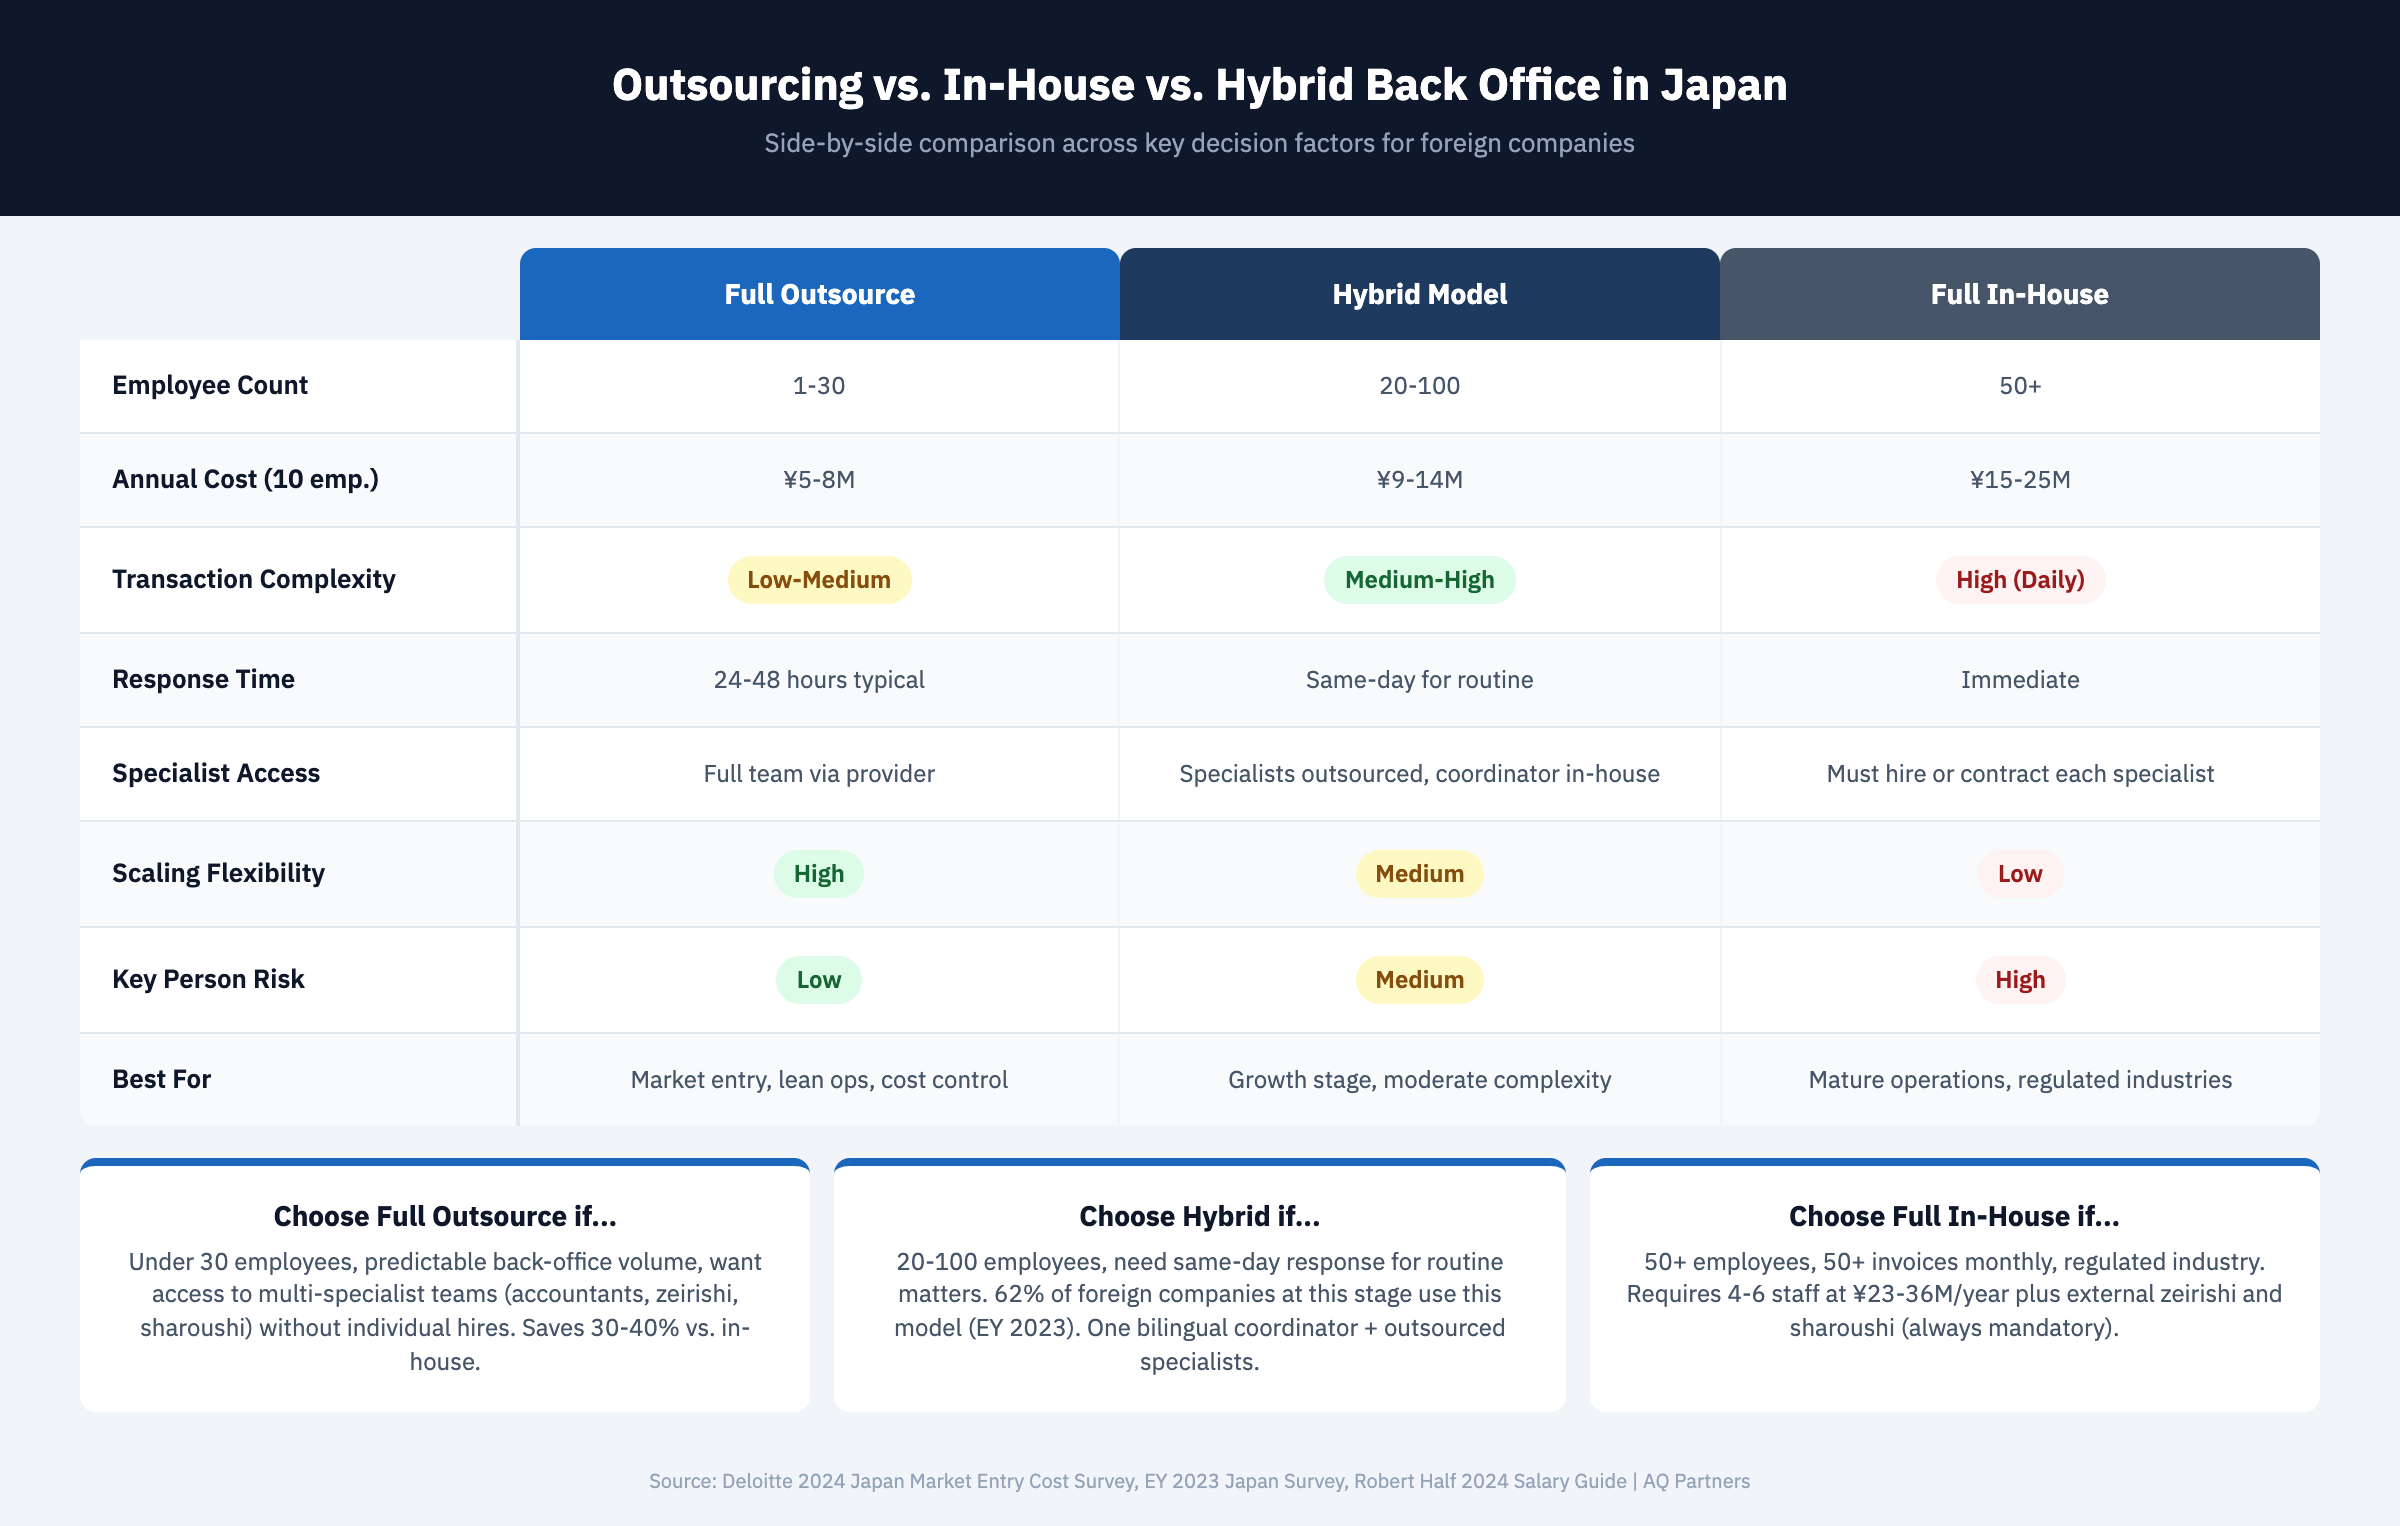The width and height of the screenshot is (2400, 1526).
Task: Click the infographic title heading
Action: coord(1199,85)
